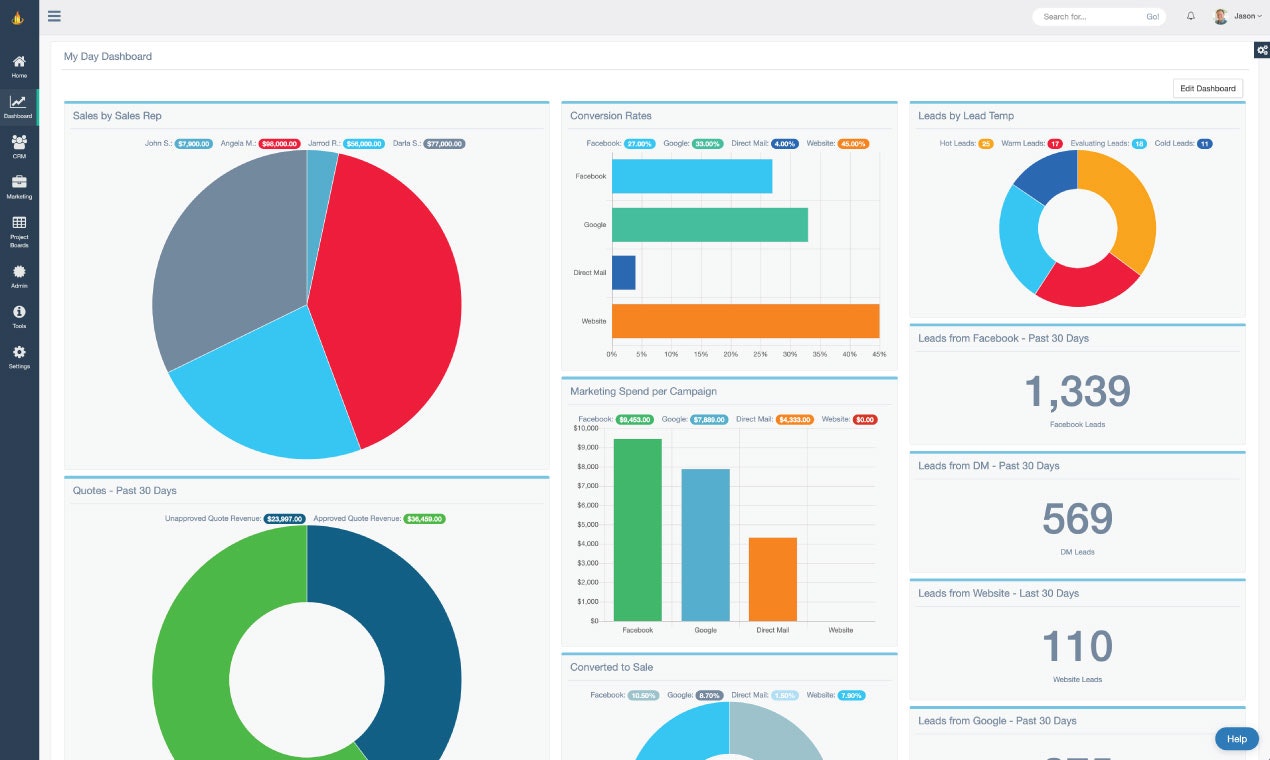1270x760 pixels.
Task: Open notifications via the bell icon
Action: [x=1191, y=16]
